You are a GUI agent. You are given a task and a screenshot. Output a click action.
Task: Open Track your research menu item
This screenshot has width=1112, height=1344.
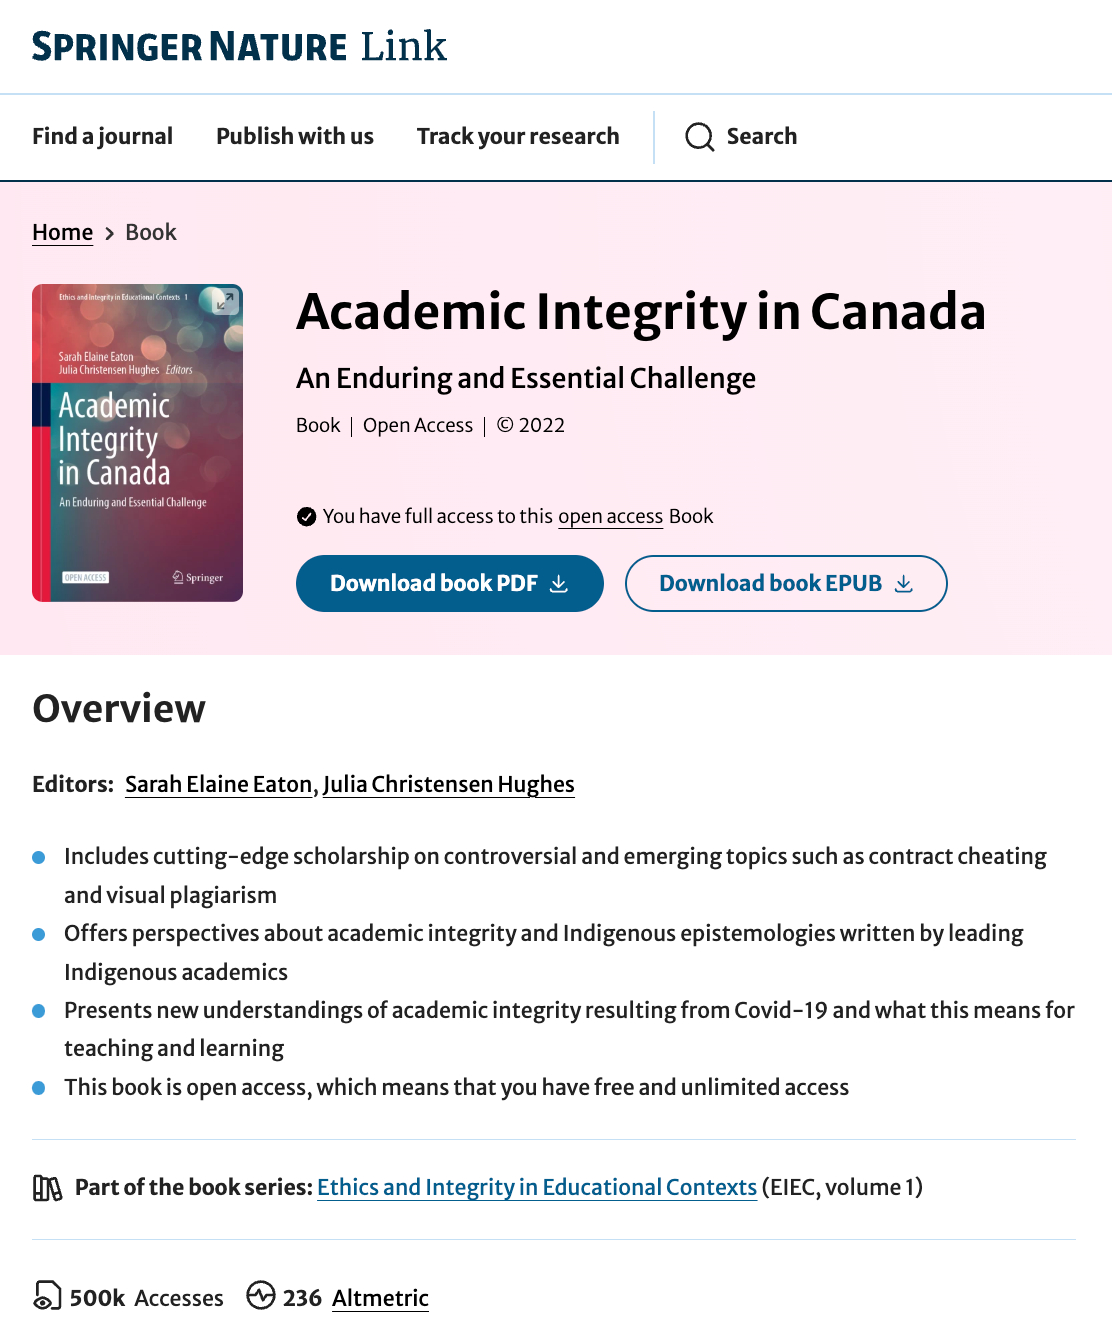(518, 137)
